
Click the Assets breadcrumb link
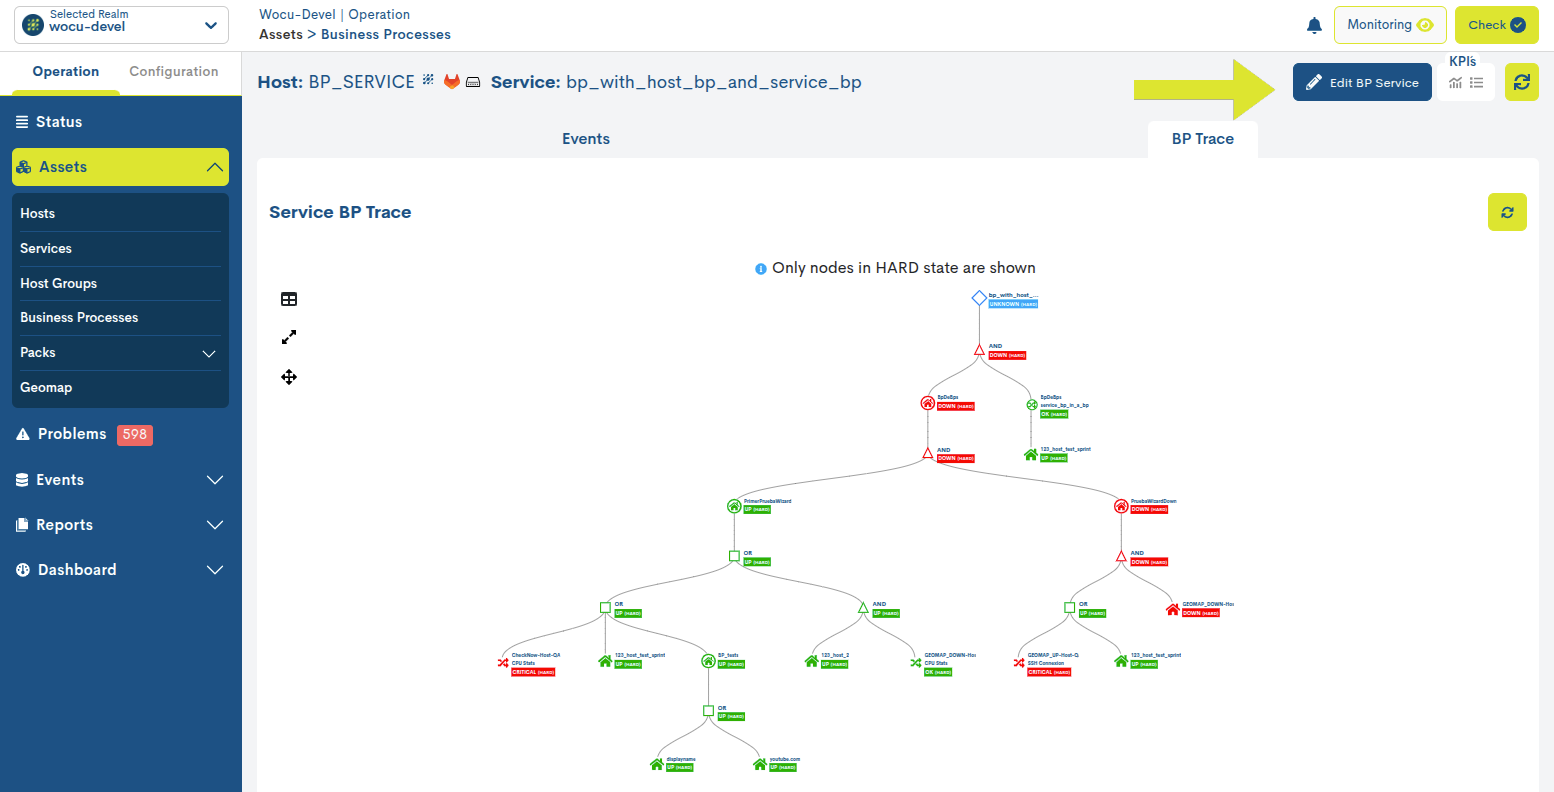281,34
